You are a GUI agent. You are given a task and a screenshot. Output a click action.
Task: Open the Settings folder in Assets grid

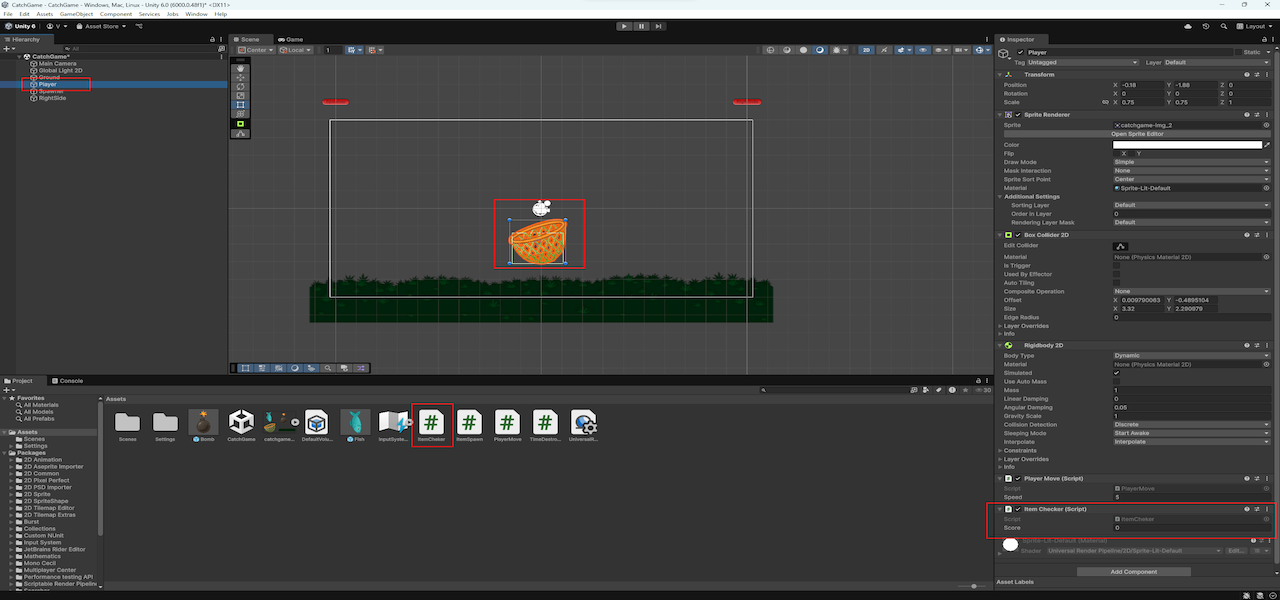165,426
